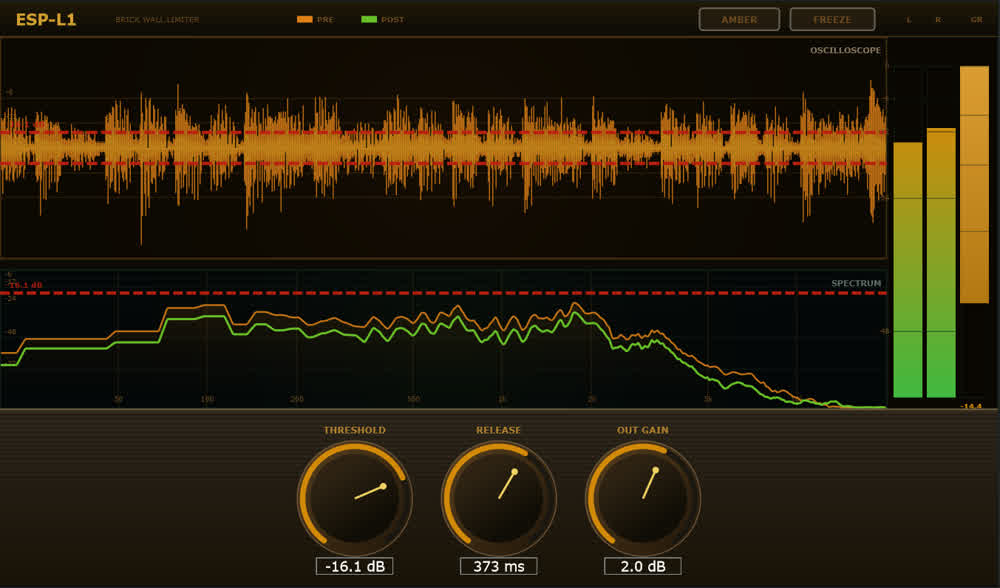
Task: Click the AMBER theme button
Action: tap(739, 19)
